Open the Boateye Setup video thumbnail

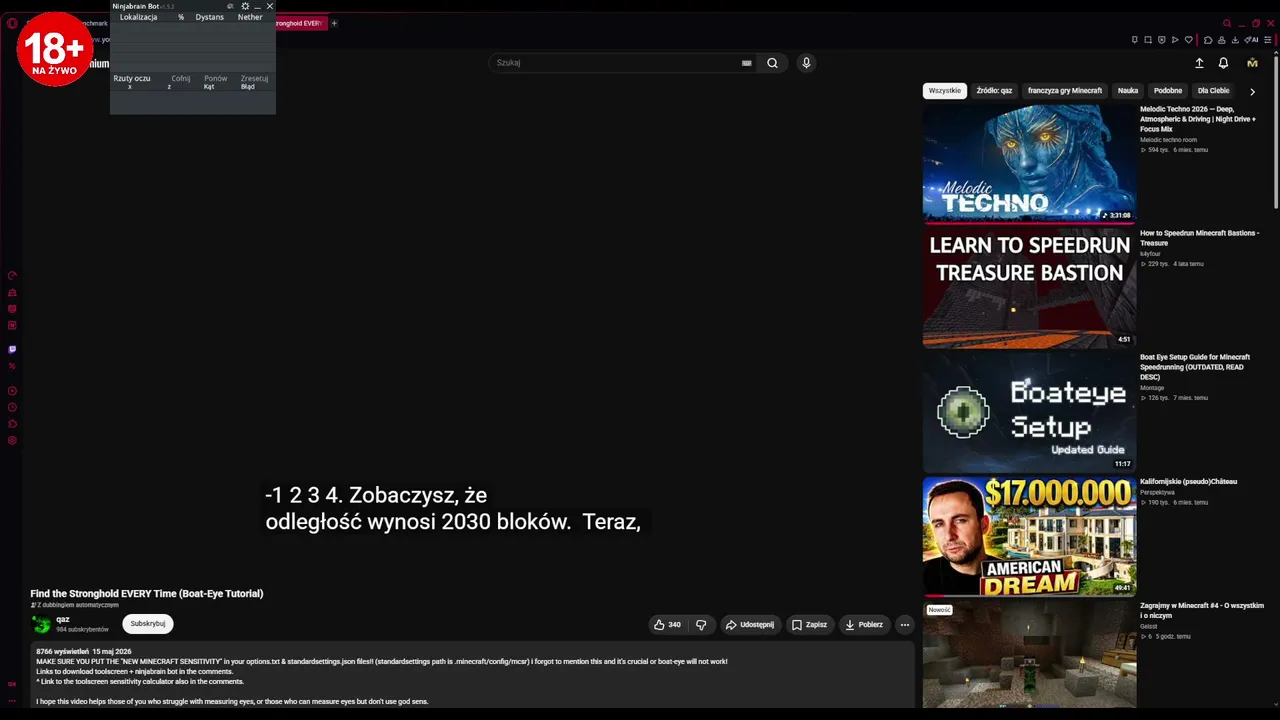pyautogui.click(x=1029, y=412)
